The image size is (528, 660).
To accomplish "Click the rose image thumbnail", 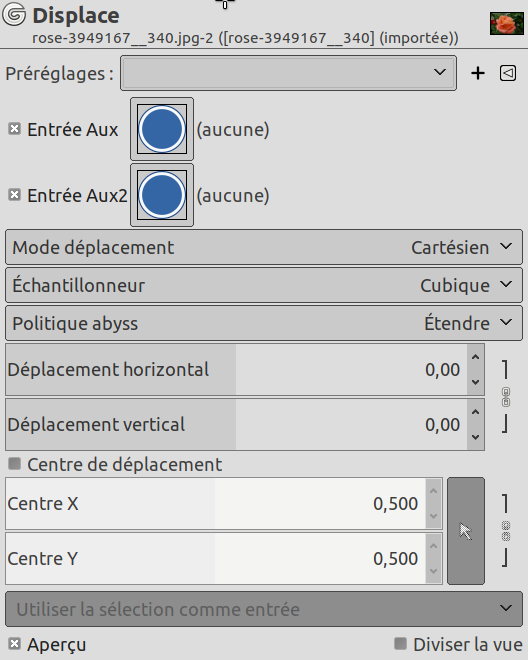I will pyautogui.click(x=507, y=23).
